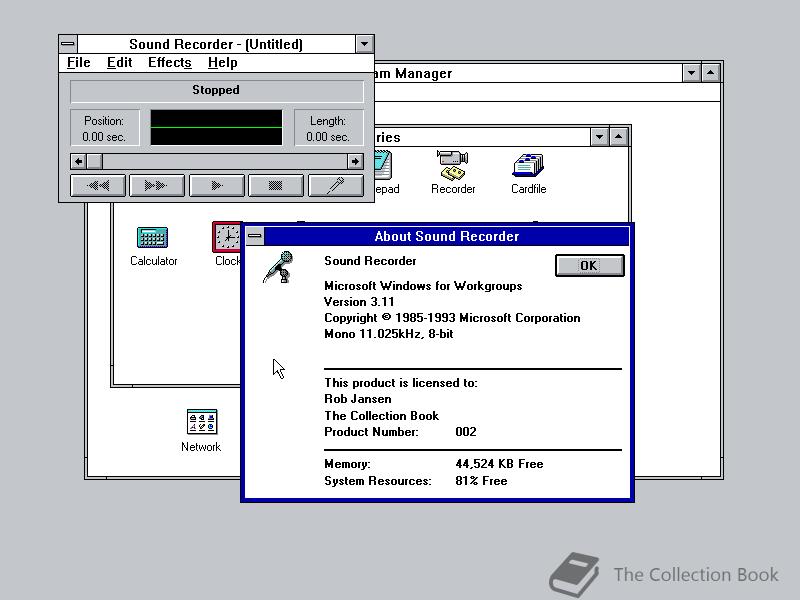The width and height of the screenshot is (800, 600).
Task: Click 'Microsoft Windows for Workgroups' text
Action: (x=423, y=286)
